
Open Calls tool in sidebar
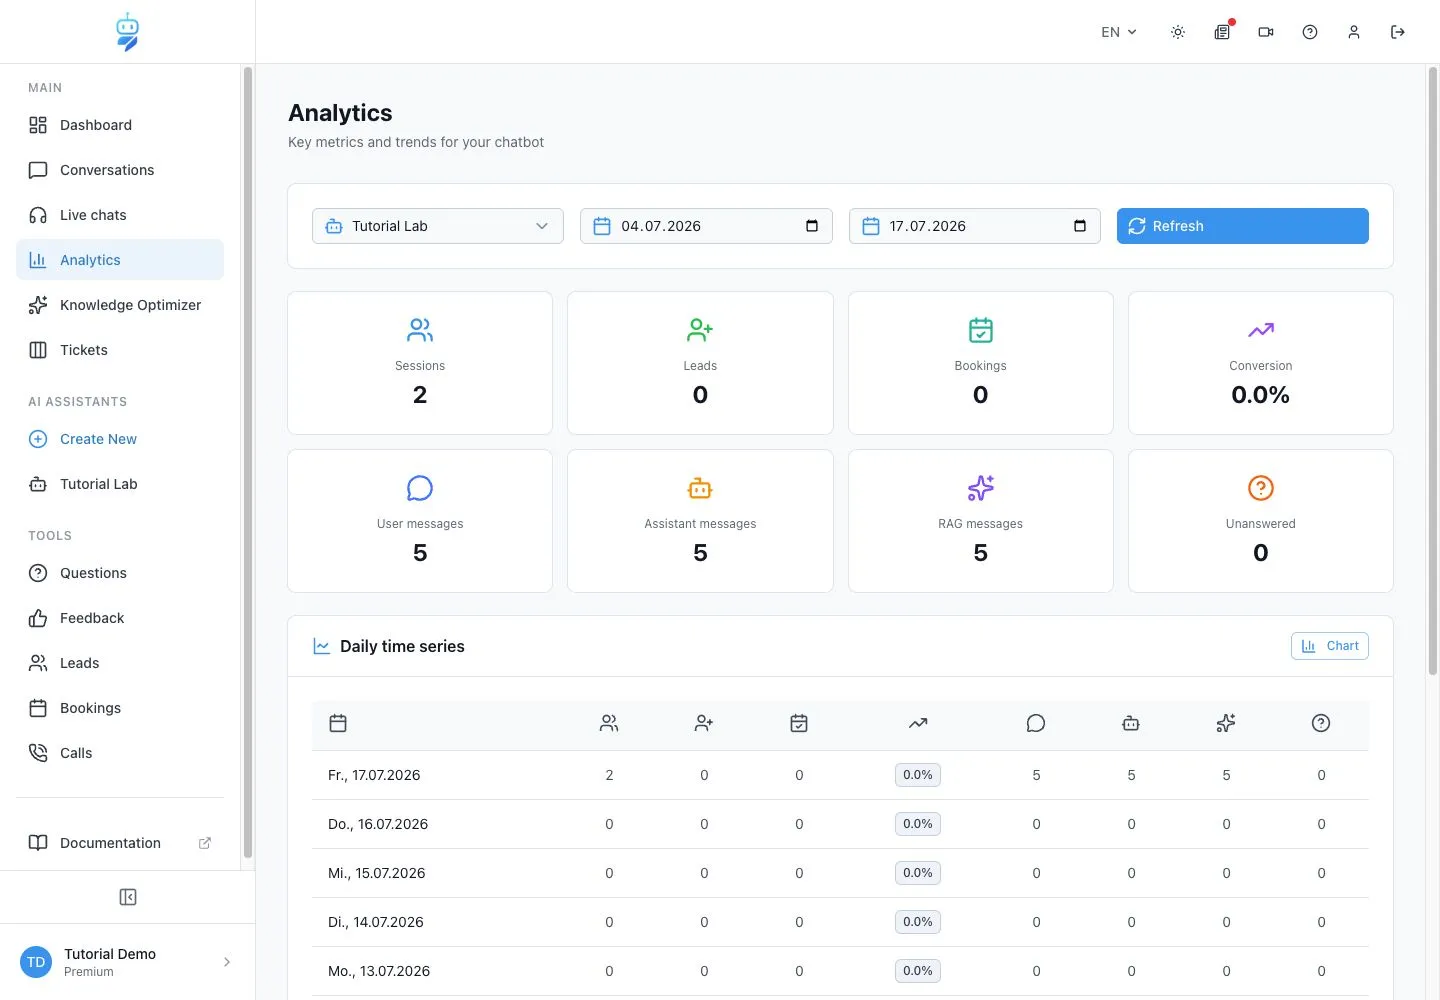tap(120, 753)
